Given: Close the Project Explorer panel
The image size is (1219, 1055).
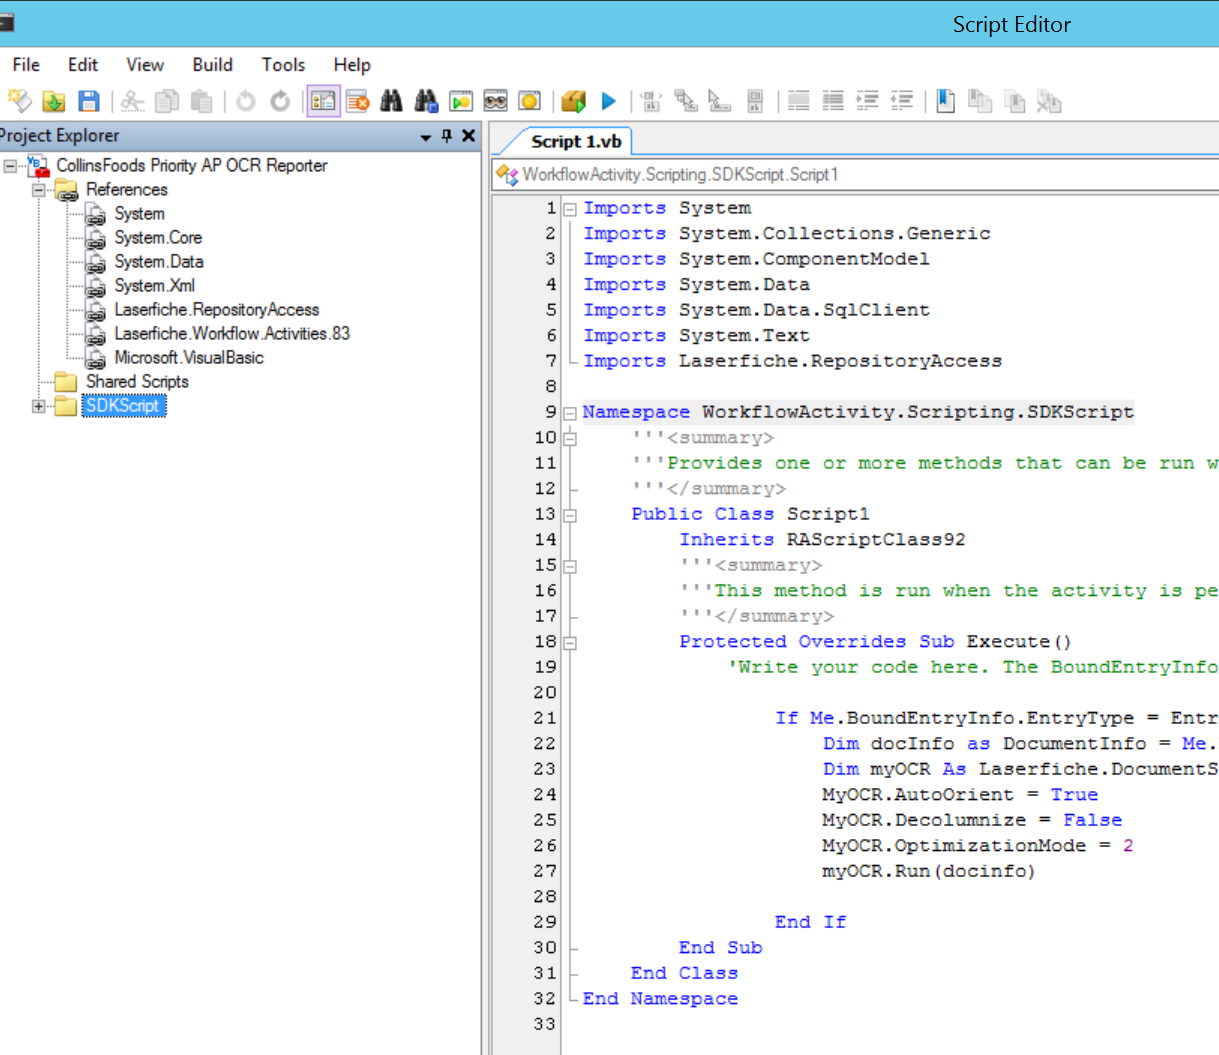Looking at the screenshot, I should [x=468, y=136].
